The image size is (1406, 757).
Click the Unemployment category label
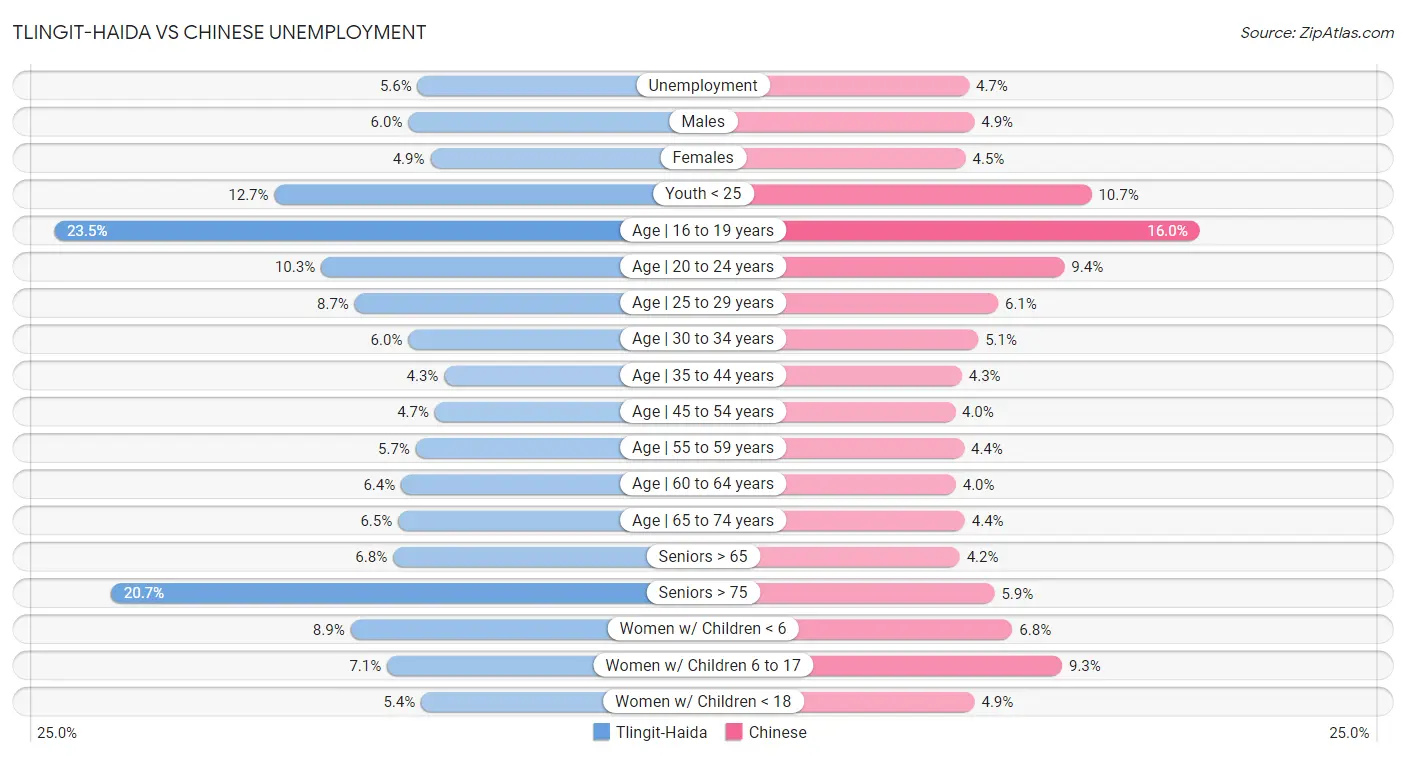[703, 86]
